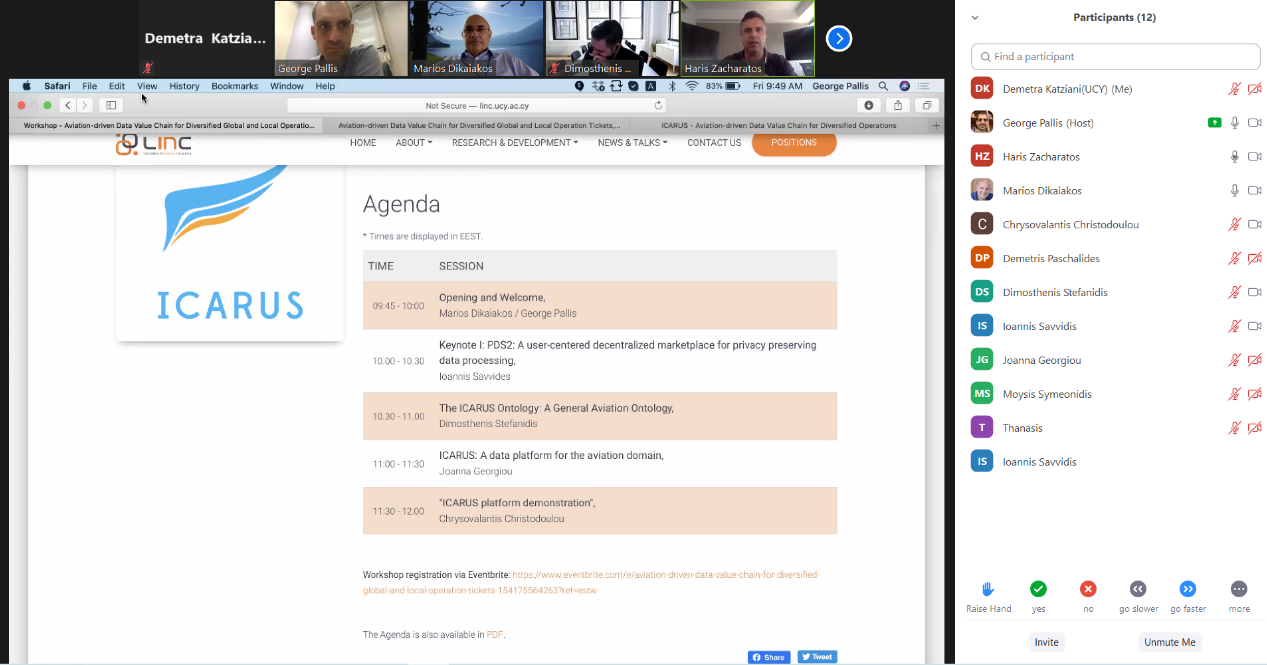Select the go slower icon

1138,589
